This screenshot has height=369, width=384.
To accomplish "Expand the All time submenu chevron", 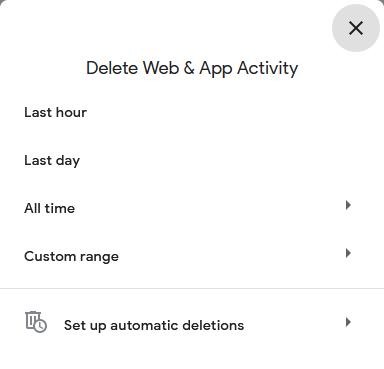I will (x=348, y=205).
